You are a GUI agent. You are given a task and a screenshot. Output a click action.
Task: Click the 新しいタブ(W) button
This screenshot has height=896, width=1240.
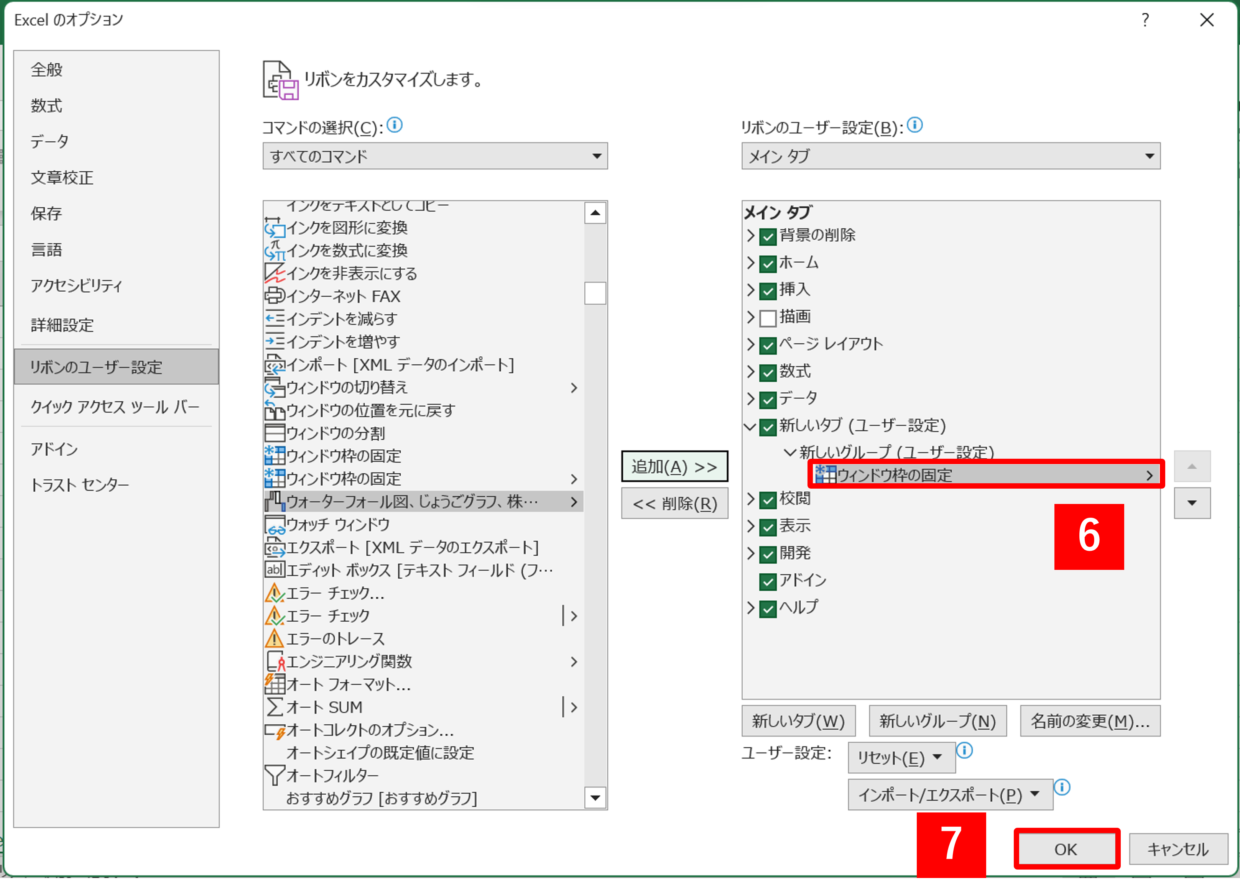coord(798,720)
